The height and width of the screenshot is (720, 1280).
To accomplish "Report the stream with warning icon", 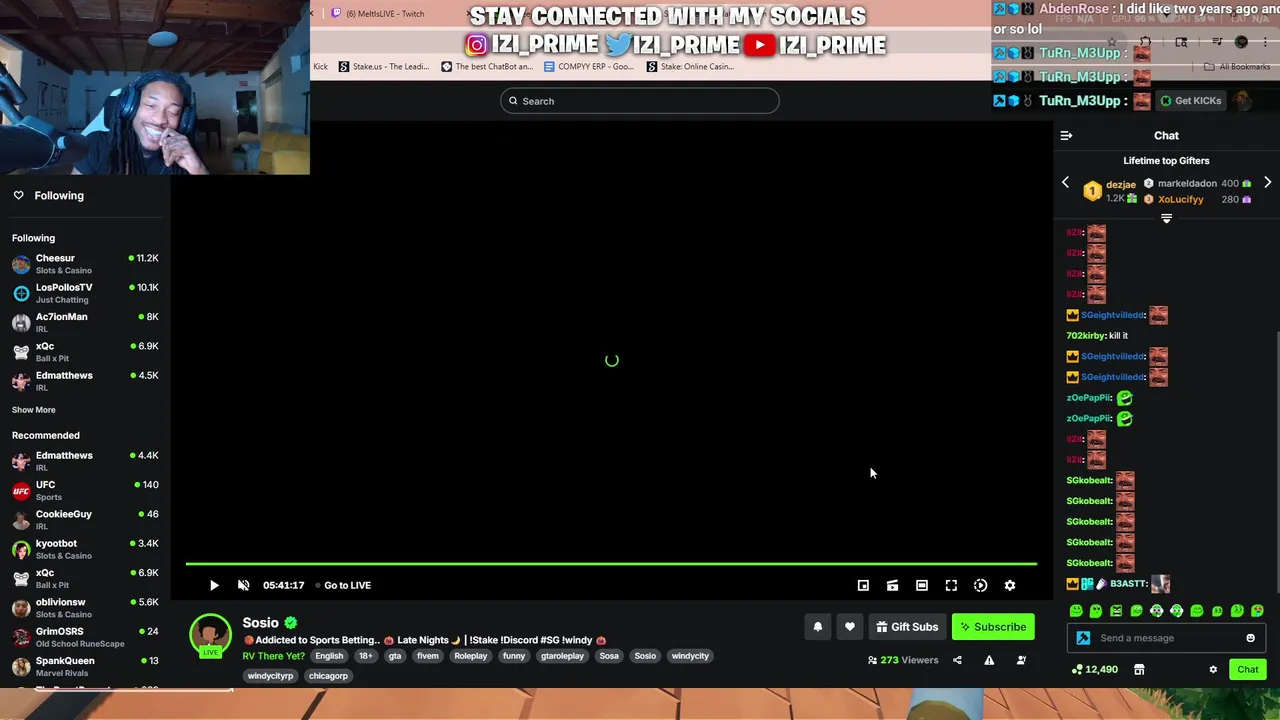I will point(989,660).
